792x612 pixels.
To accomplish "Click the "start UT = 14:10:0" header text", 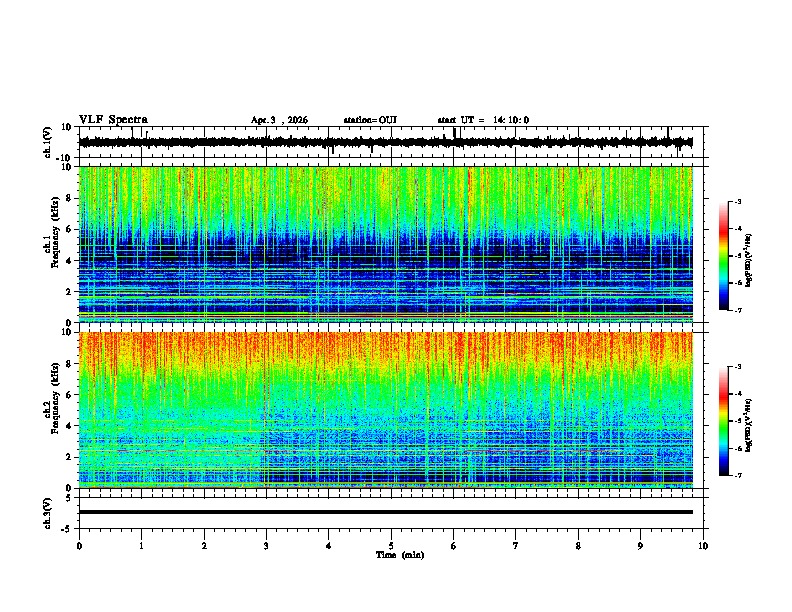I will point(483,120).
